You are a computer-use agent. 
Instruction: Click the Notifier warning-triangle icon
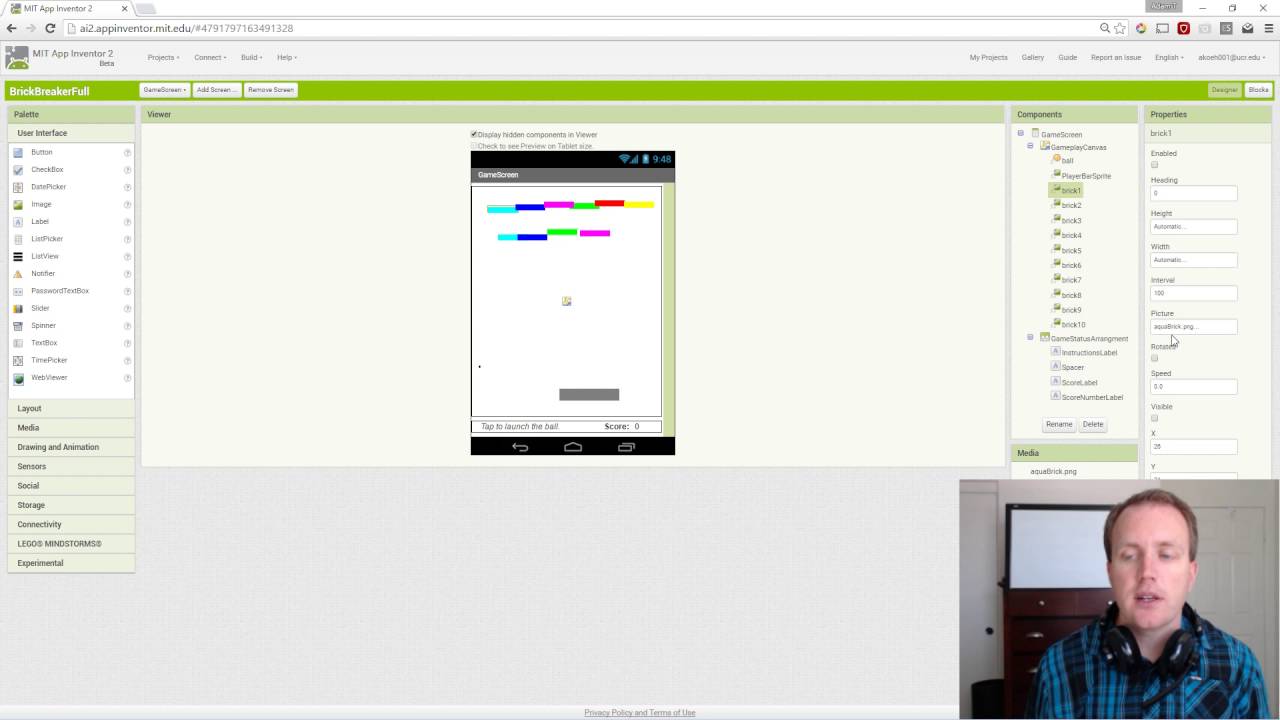[18, 273]
